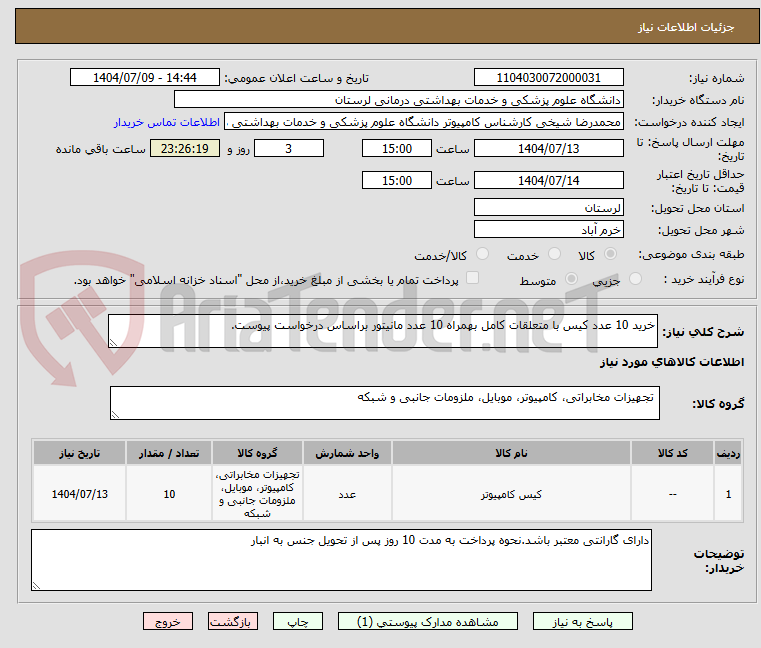Click the response deadline date 1404/07/13

pyautogui.click(x=548, y=149)
